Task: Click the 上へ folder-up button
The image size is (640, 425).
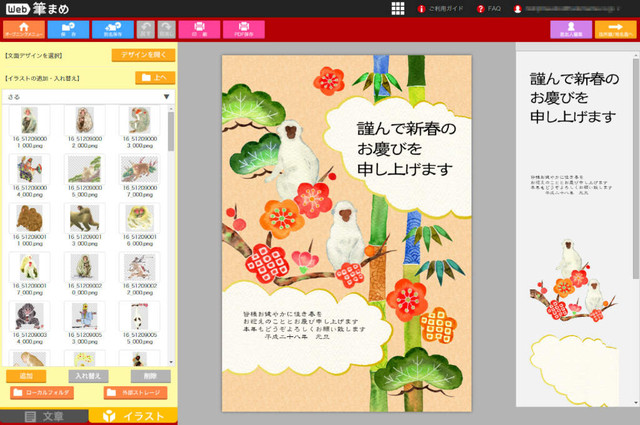Action: click(155, 78)
